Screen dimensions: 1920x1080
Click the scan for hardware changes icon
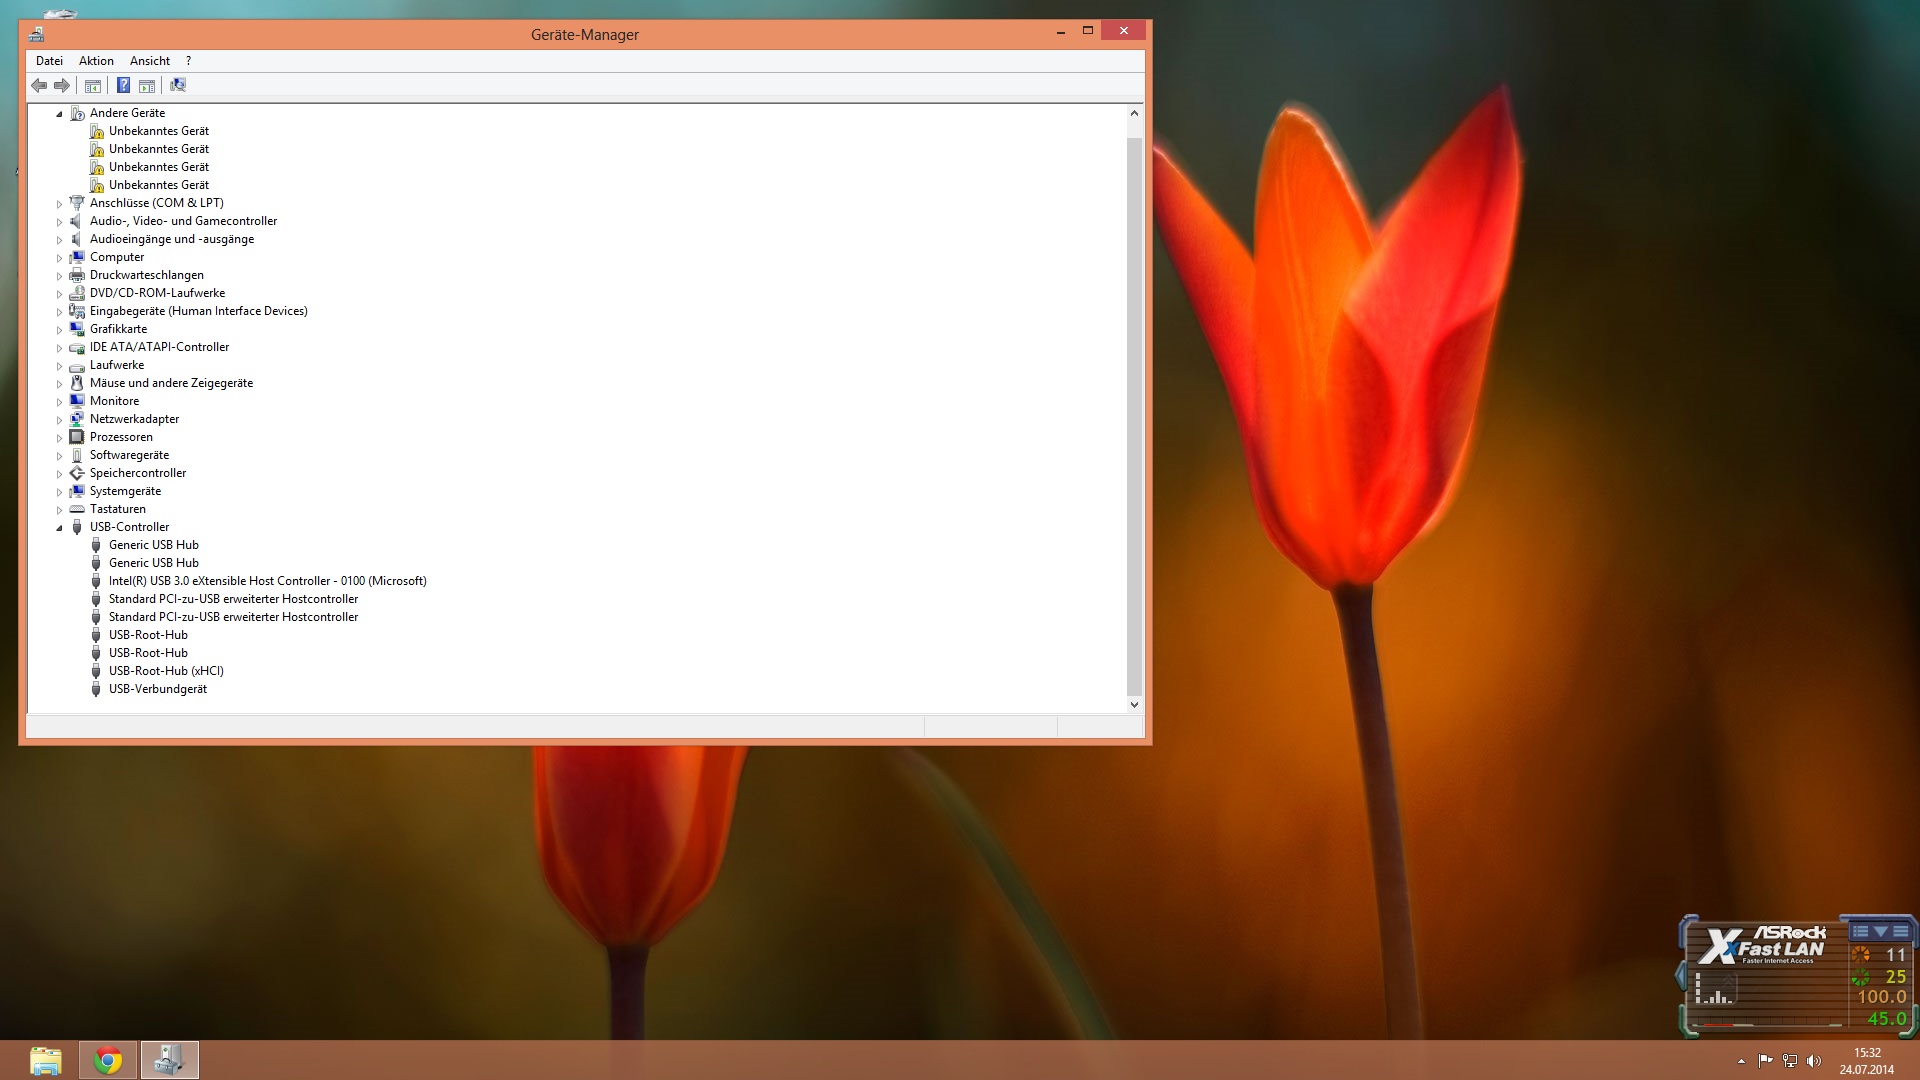click(x=178, y=85)
